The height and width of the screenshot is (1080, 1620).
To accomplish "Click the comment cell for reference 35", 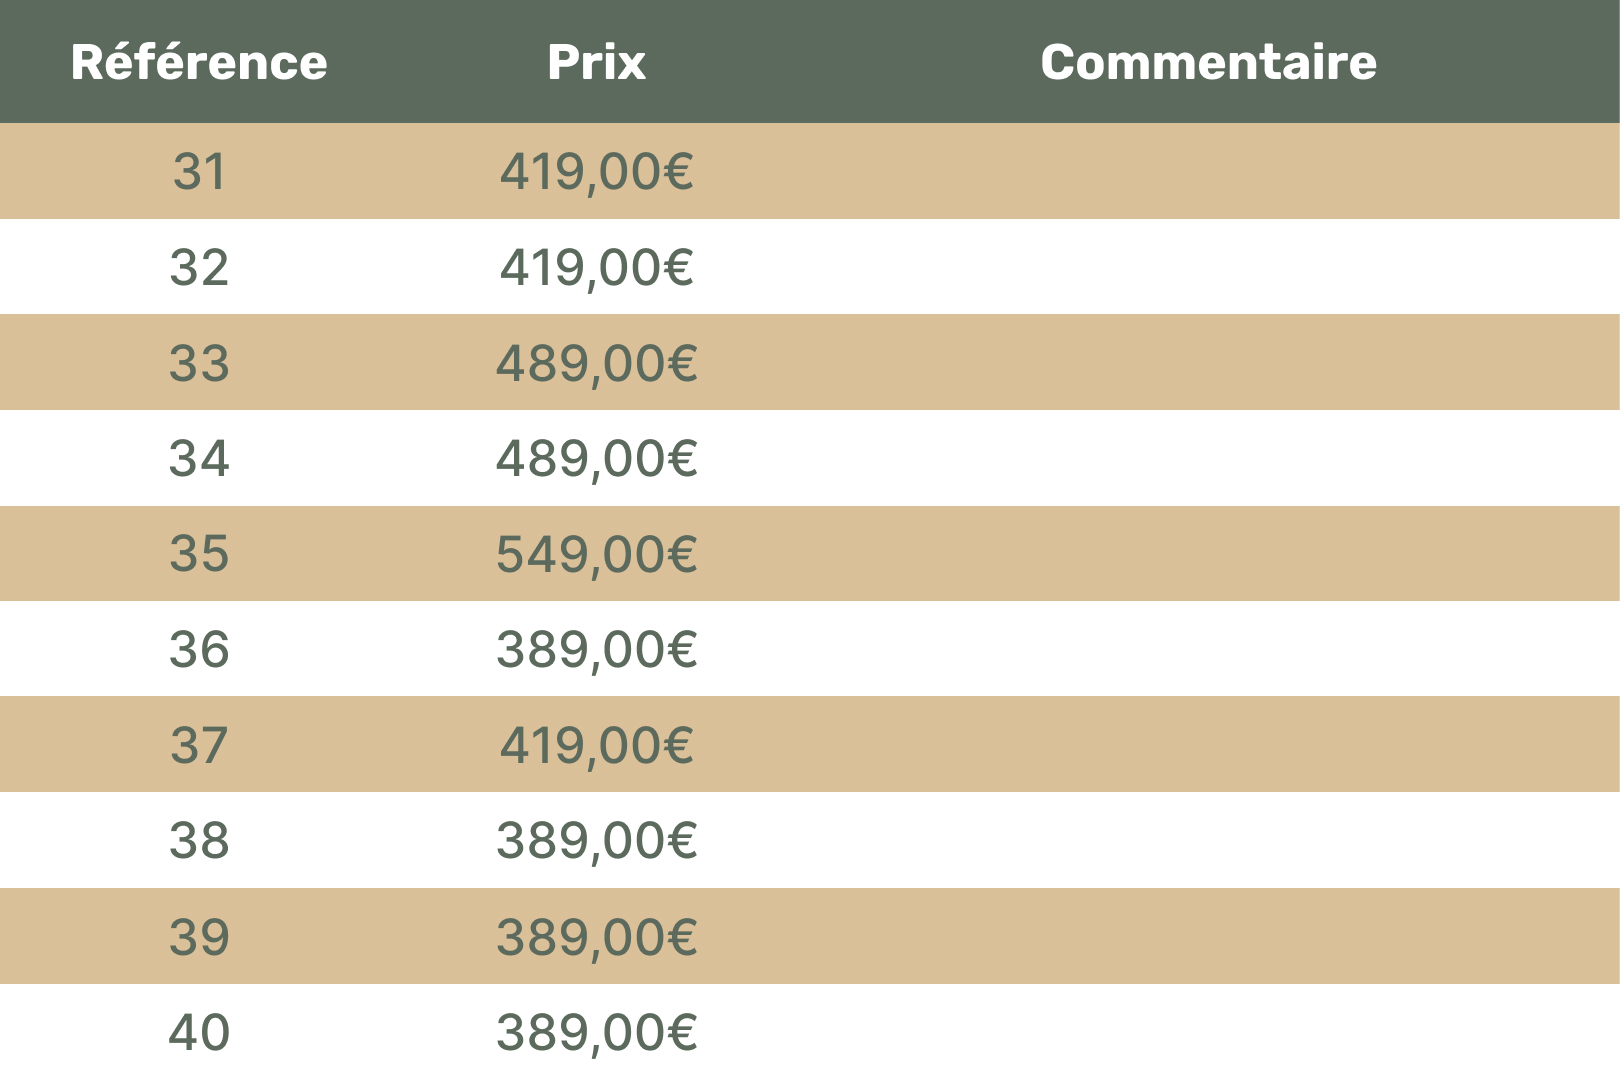I will click(1208, 553).
